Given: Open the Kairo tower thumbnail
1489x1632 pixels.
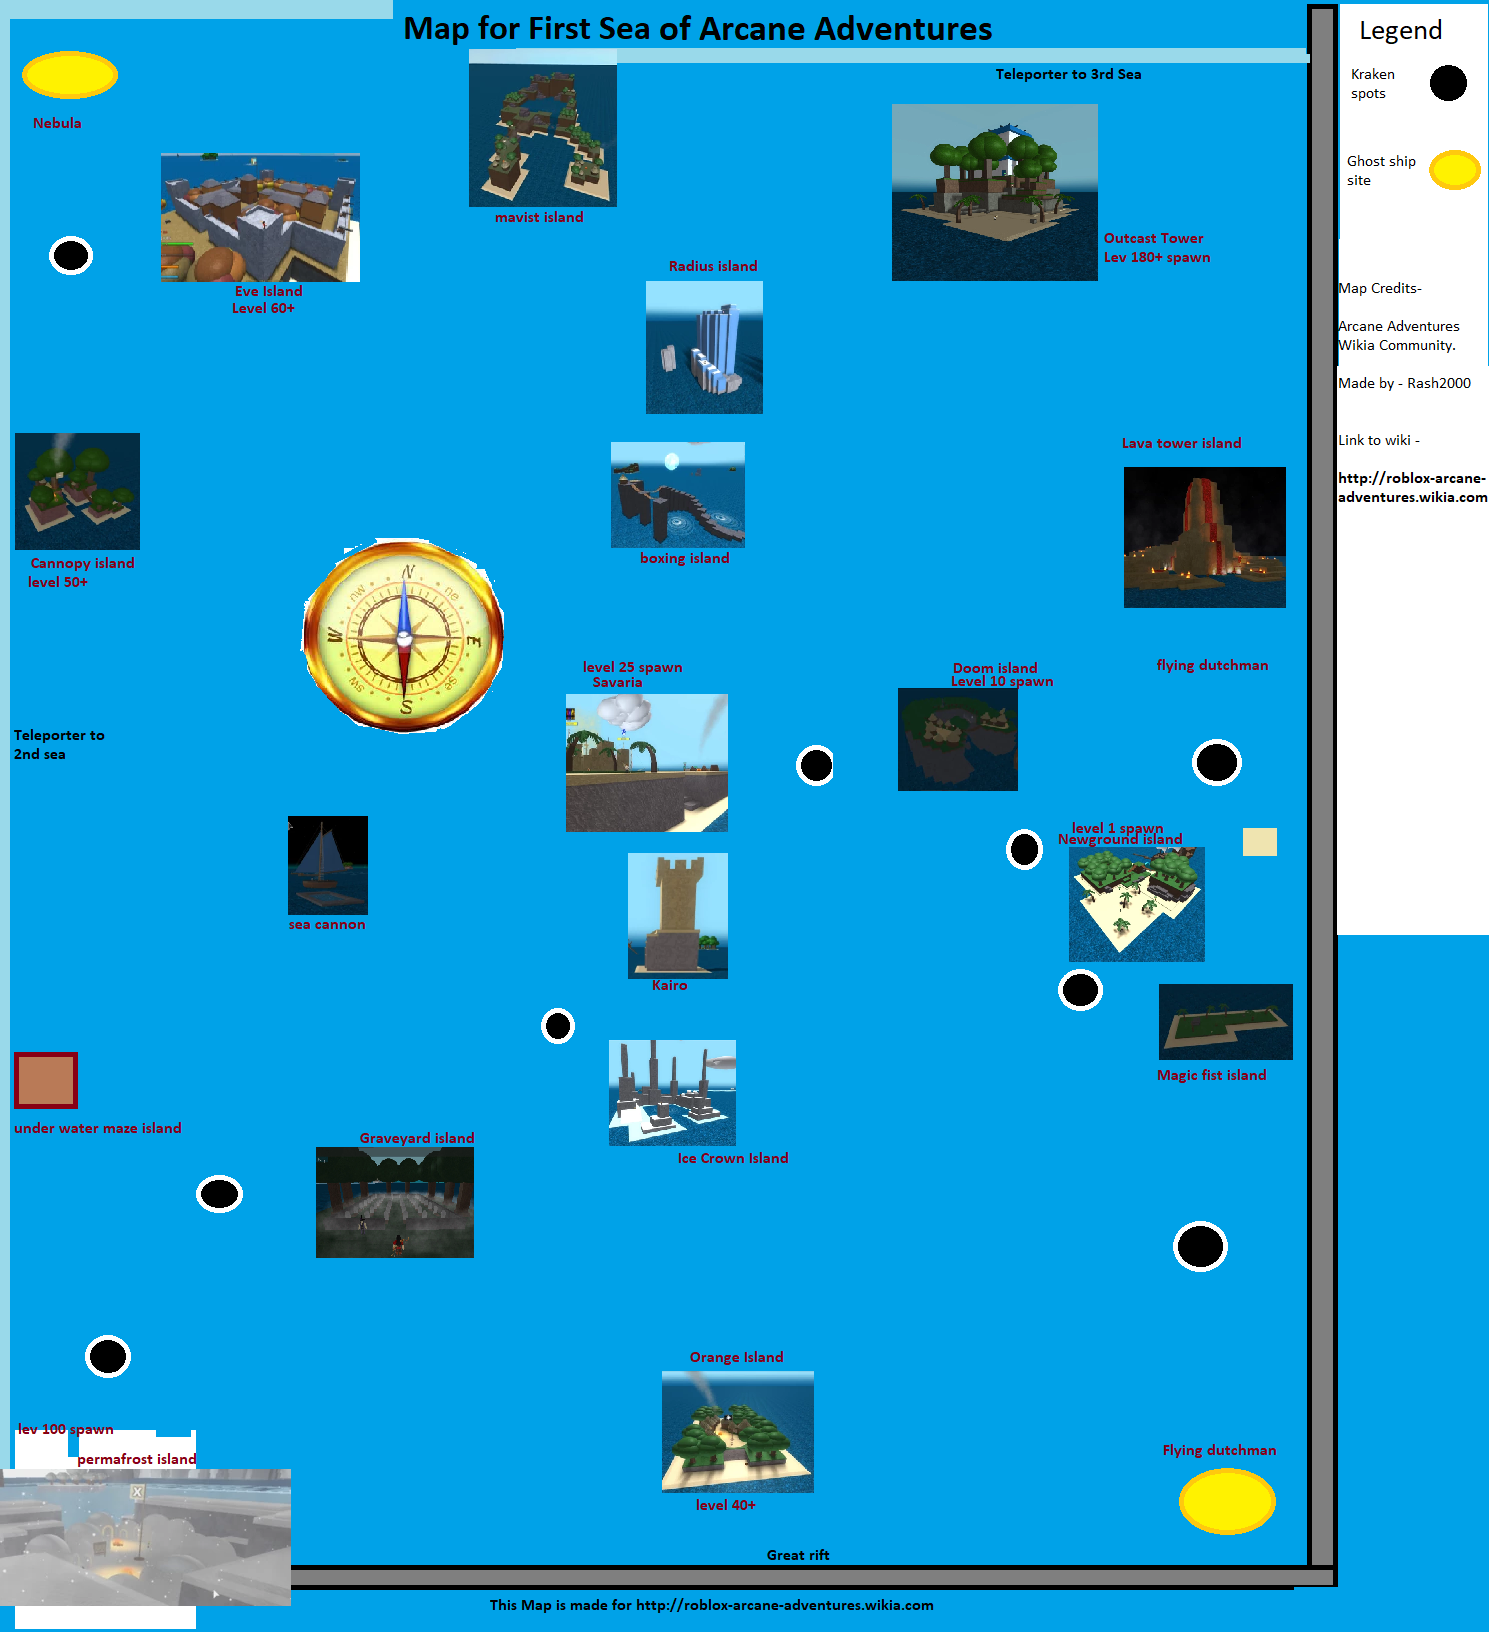Looking at the screenshot, I should point(677,915).
